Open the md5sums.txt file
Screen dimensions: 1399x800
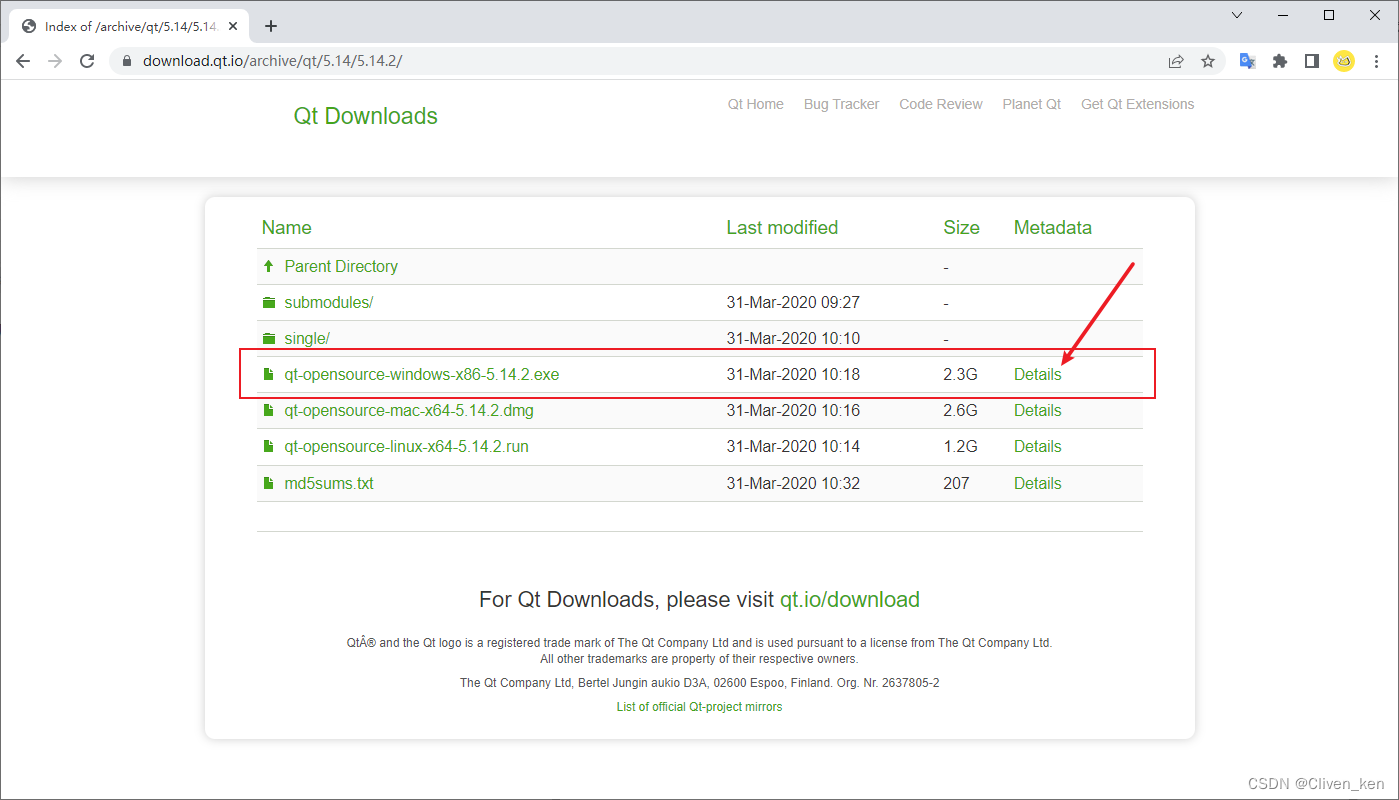click(329, 483)
